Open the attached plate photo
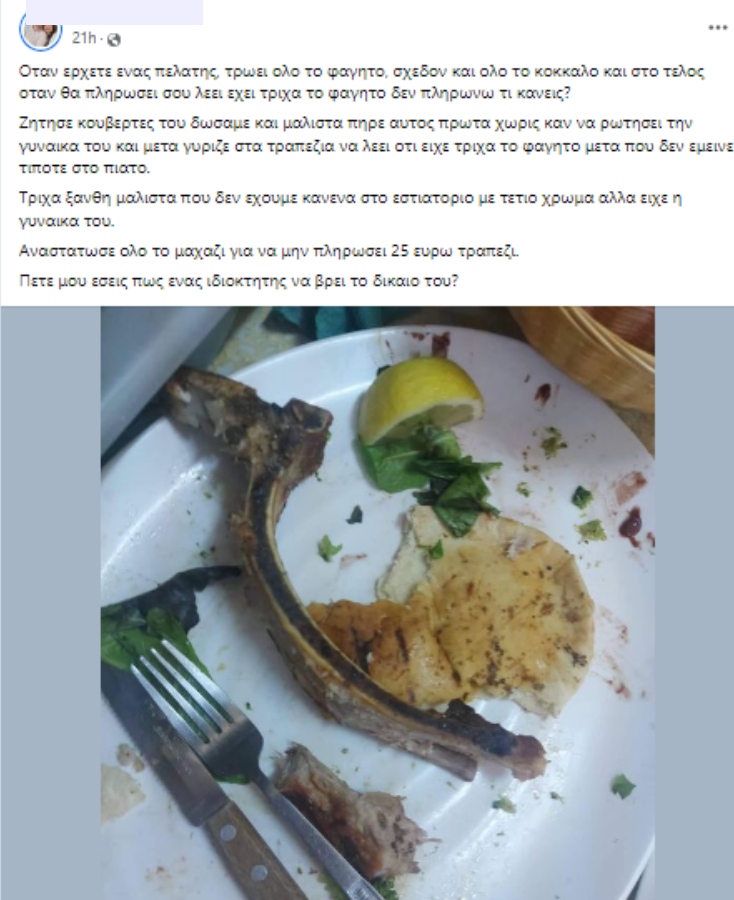The height and width of the screenshot is (900, 734). coord(378,603)
